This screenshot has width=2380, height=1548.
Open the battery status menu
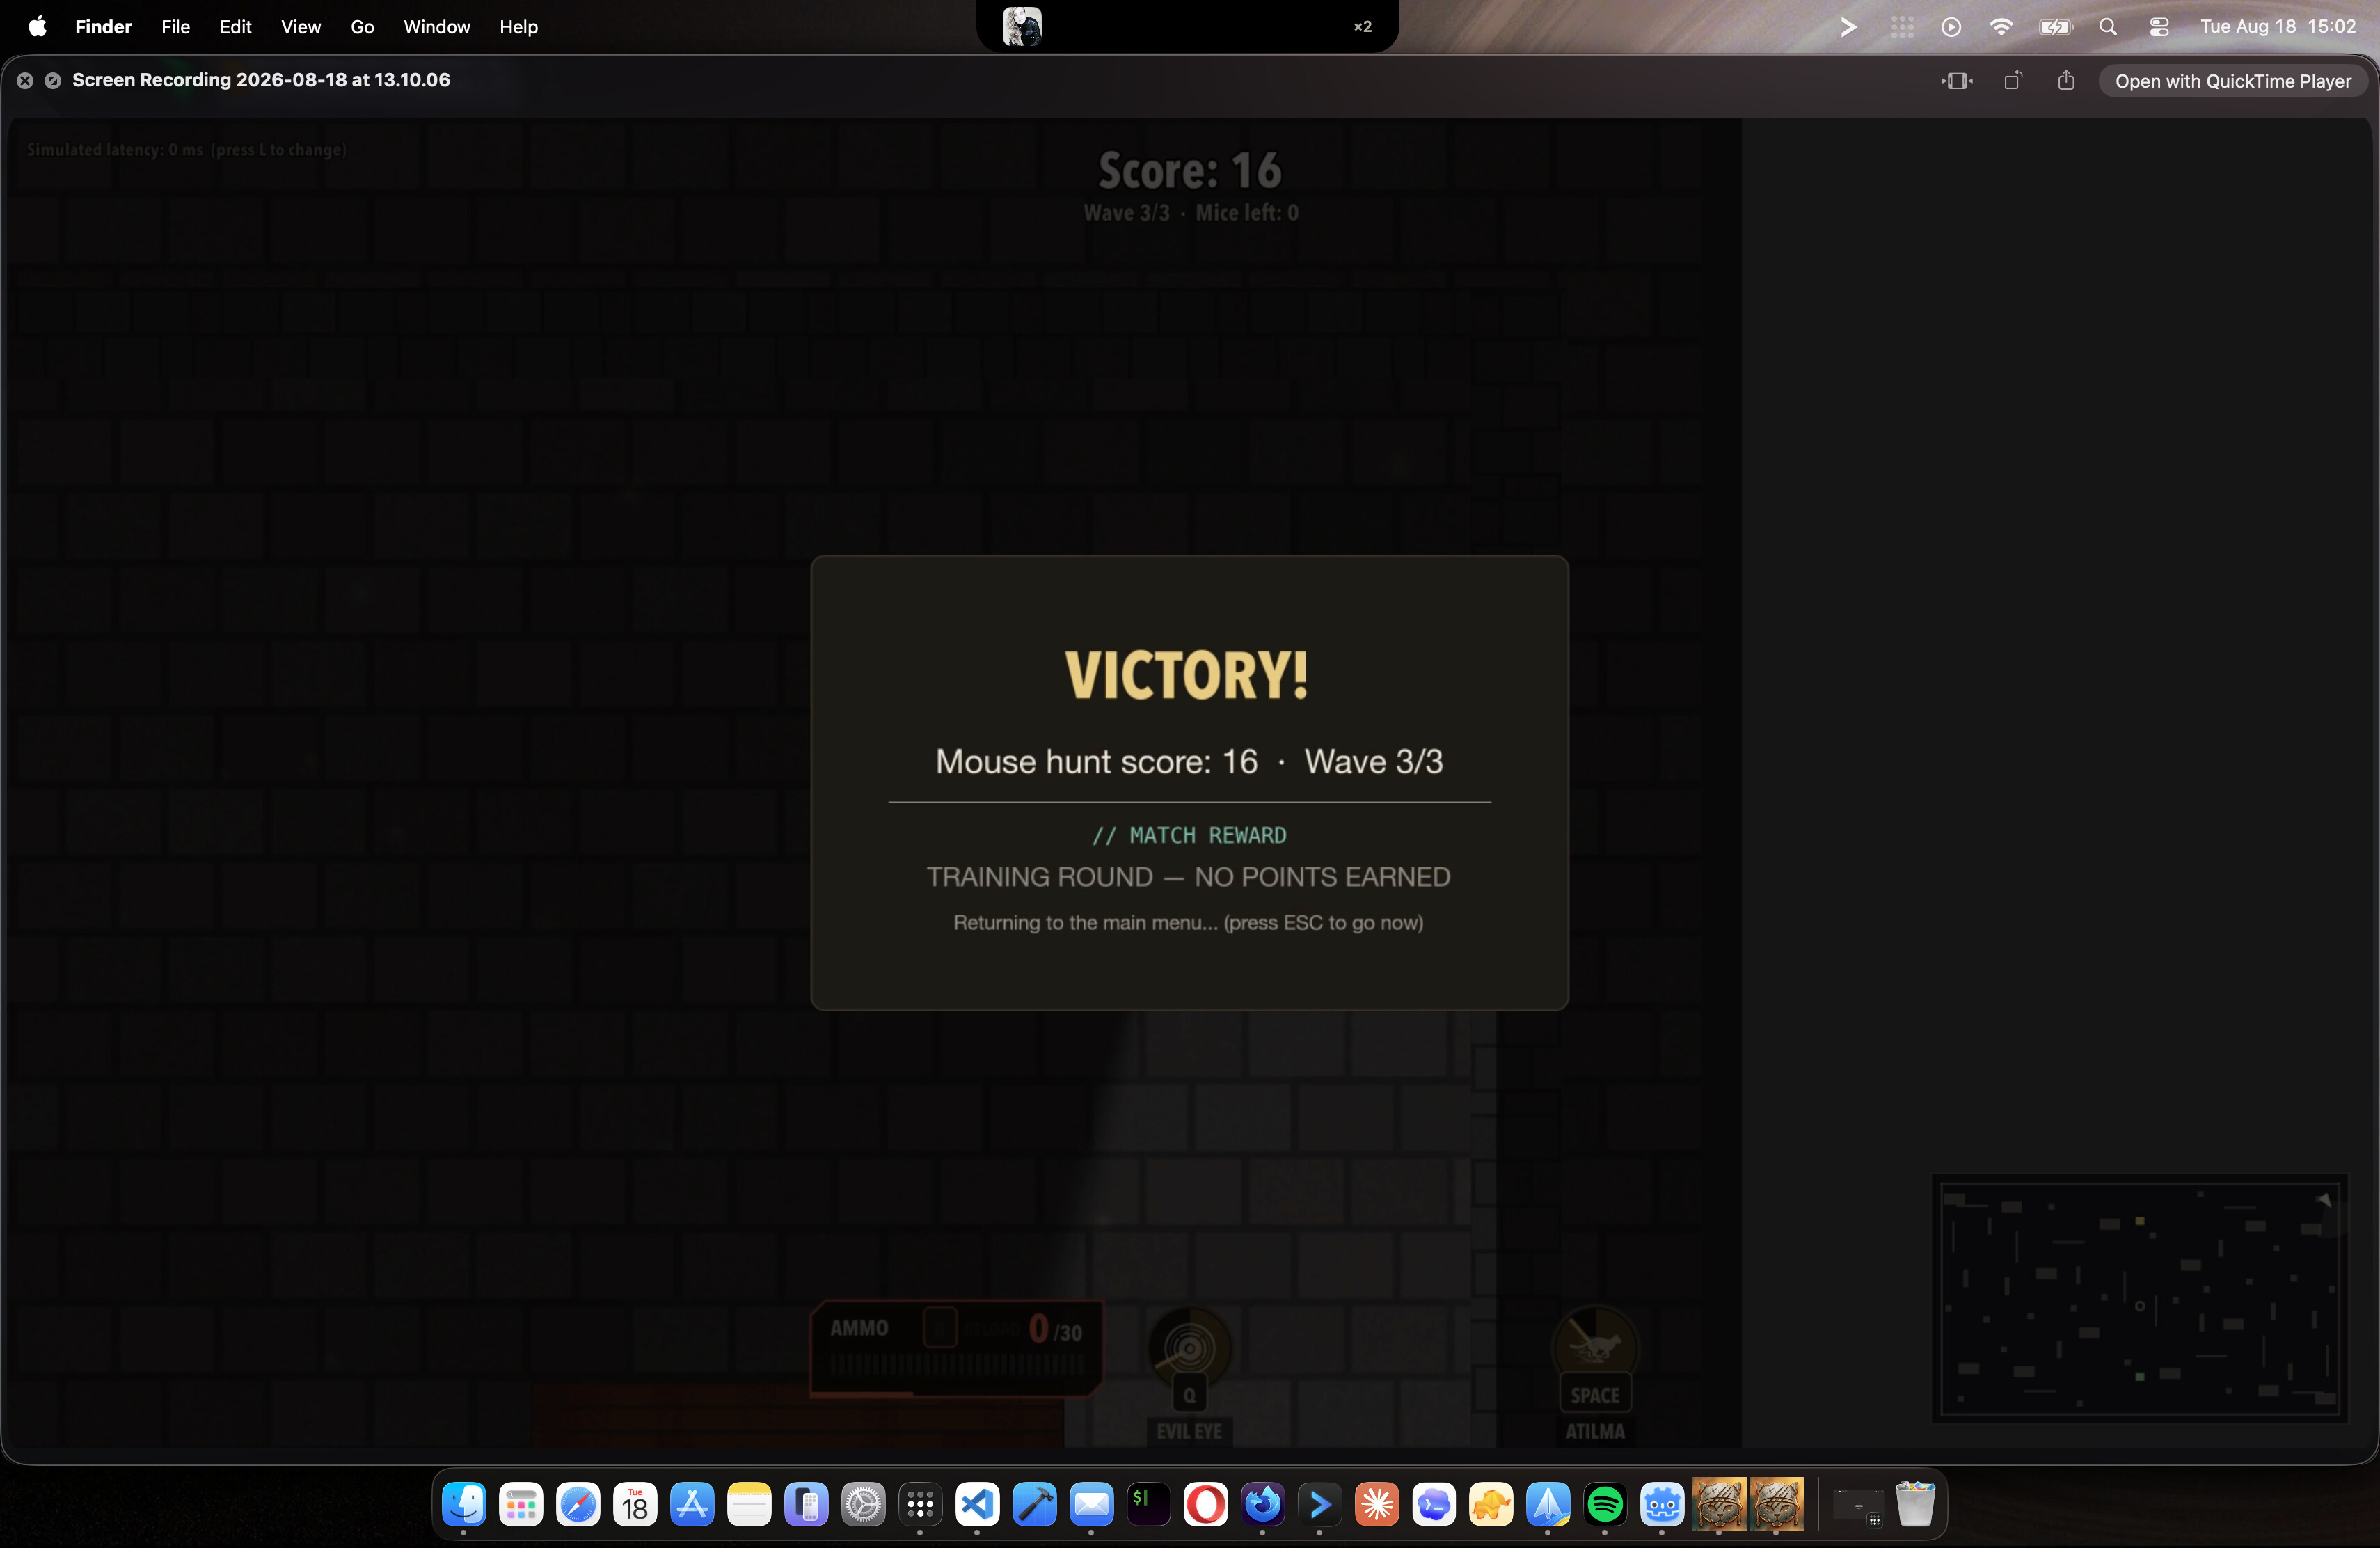coord(2056,27)
